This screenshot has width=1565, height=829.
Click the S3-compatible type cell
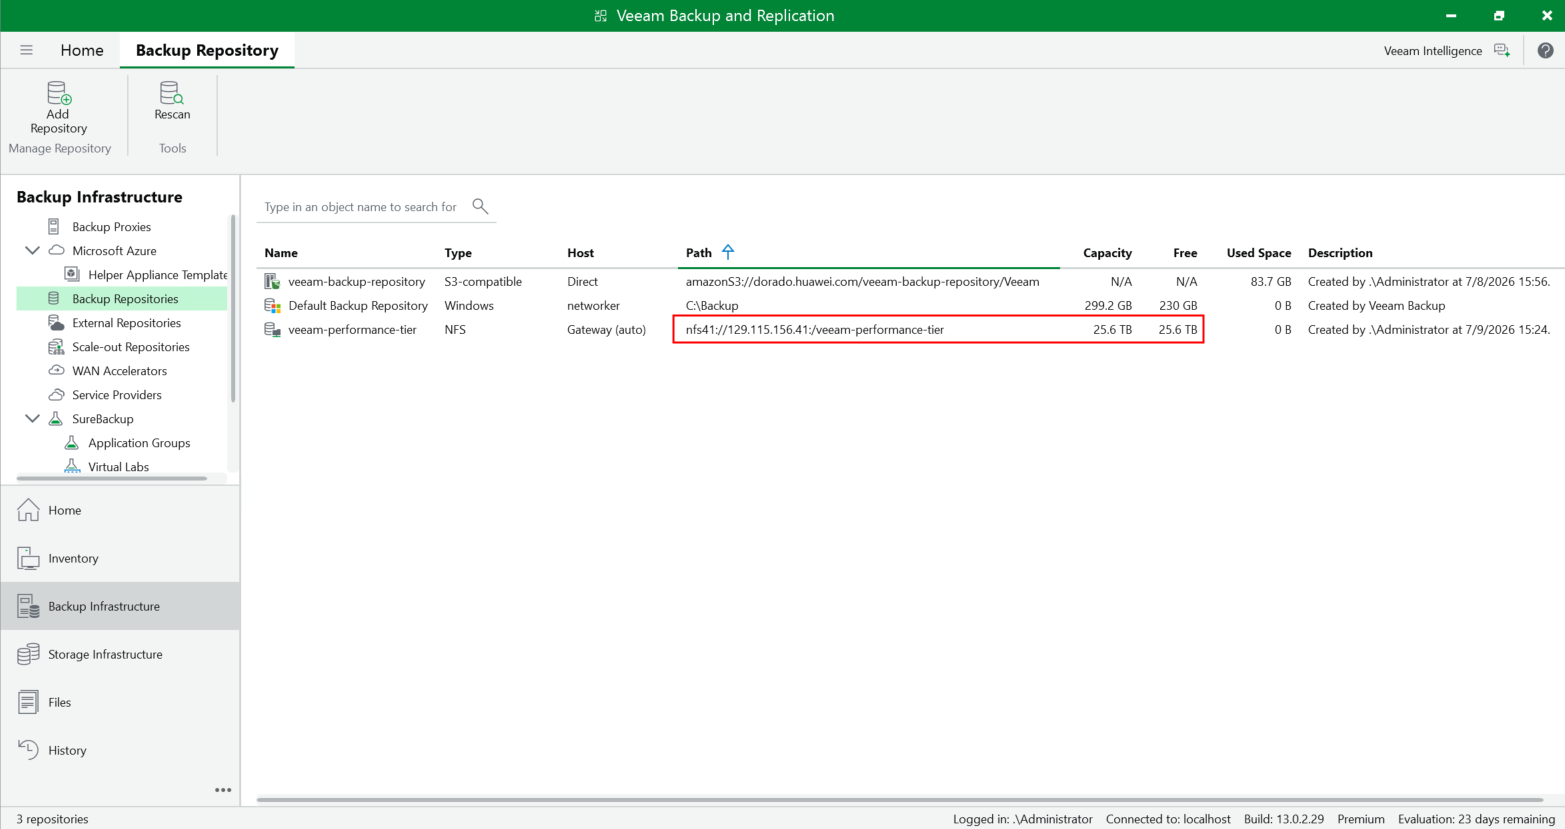pyautogui.click(x=483, y=282)
